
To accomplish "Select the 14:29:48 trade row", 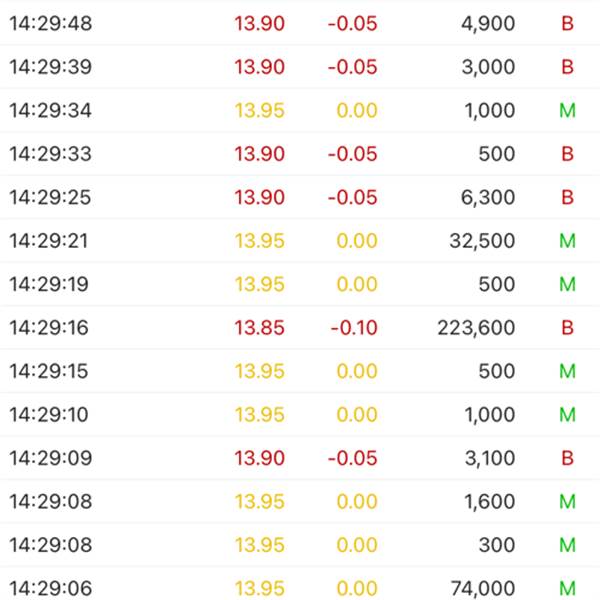I will [300, 23].
